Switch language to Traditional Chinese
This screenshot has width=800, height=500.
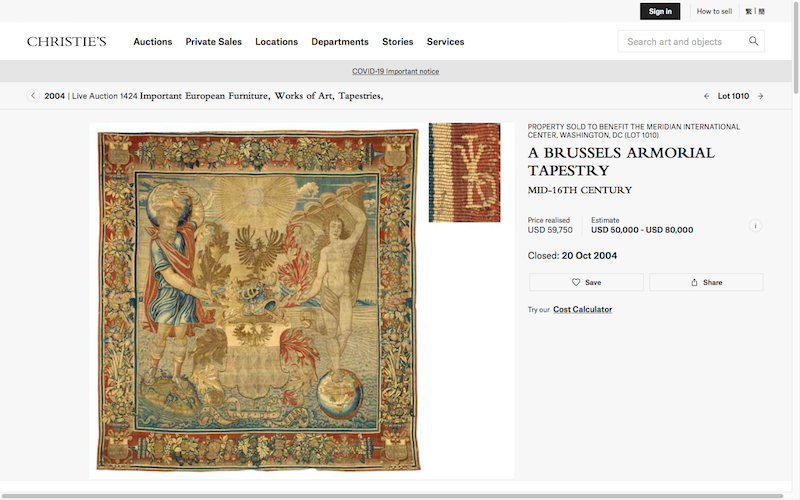click(x=748, y=11)
